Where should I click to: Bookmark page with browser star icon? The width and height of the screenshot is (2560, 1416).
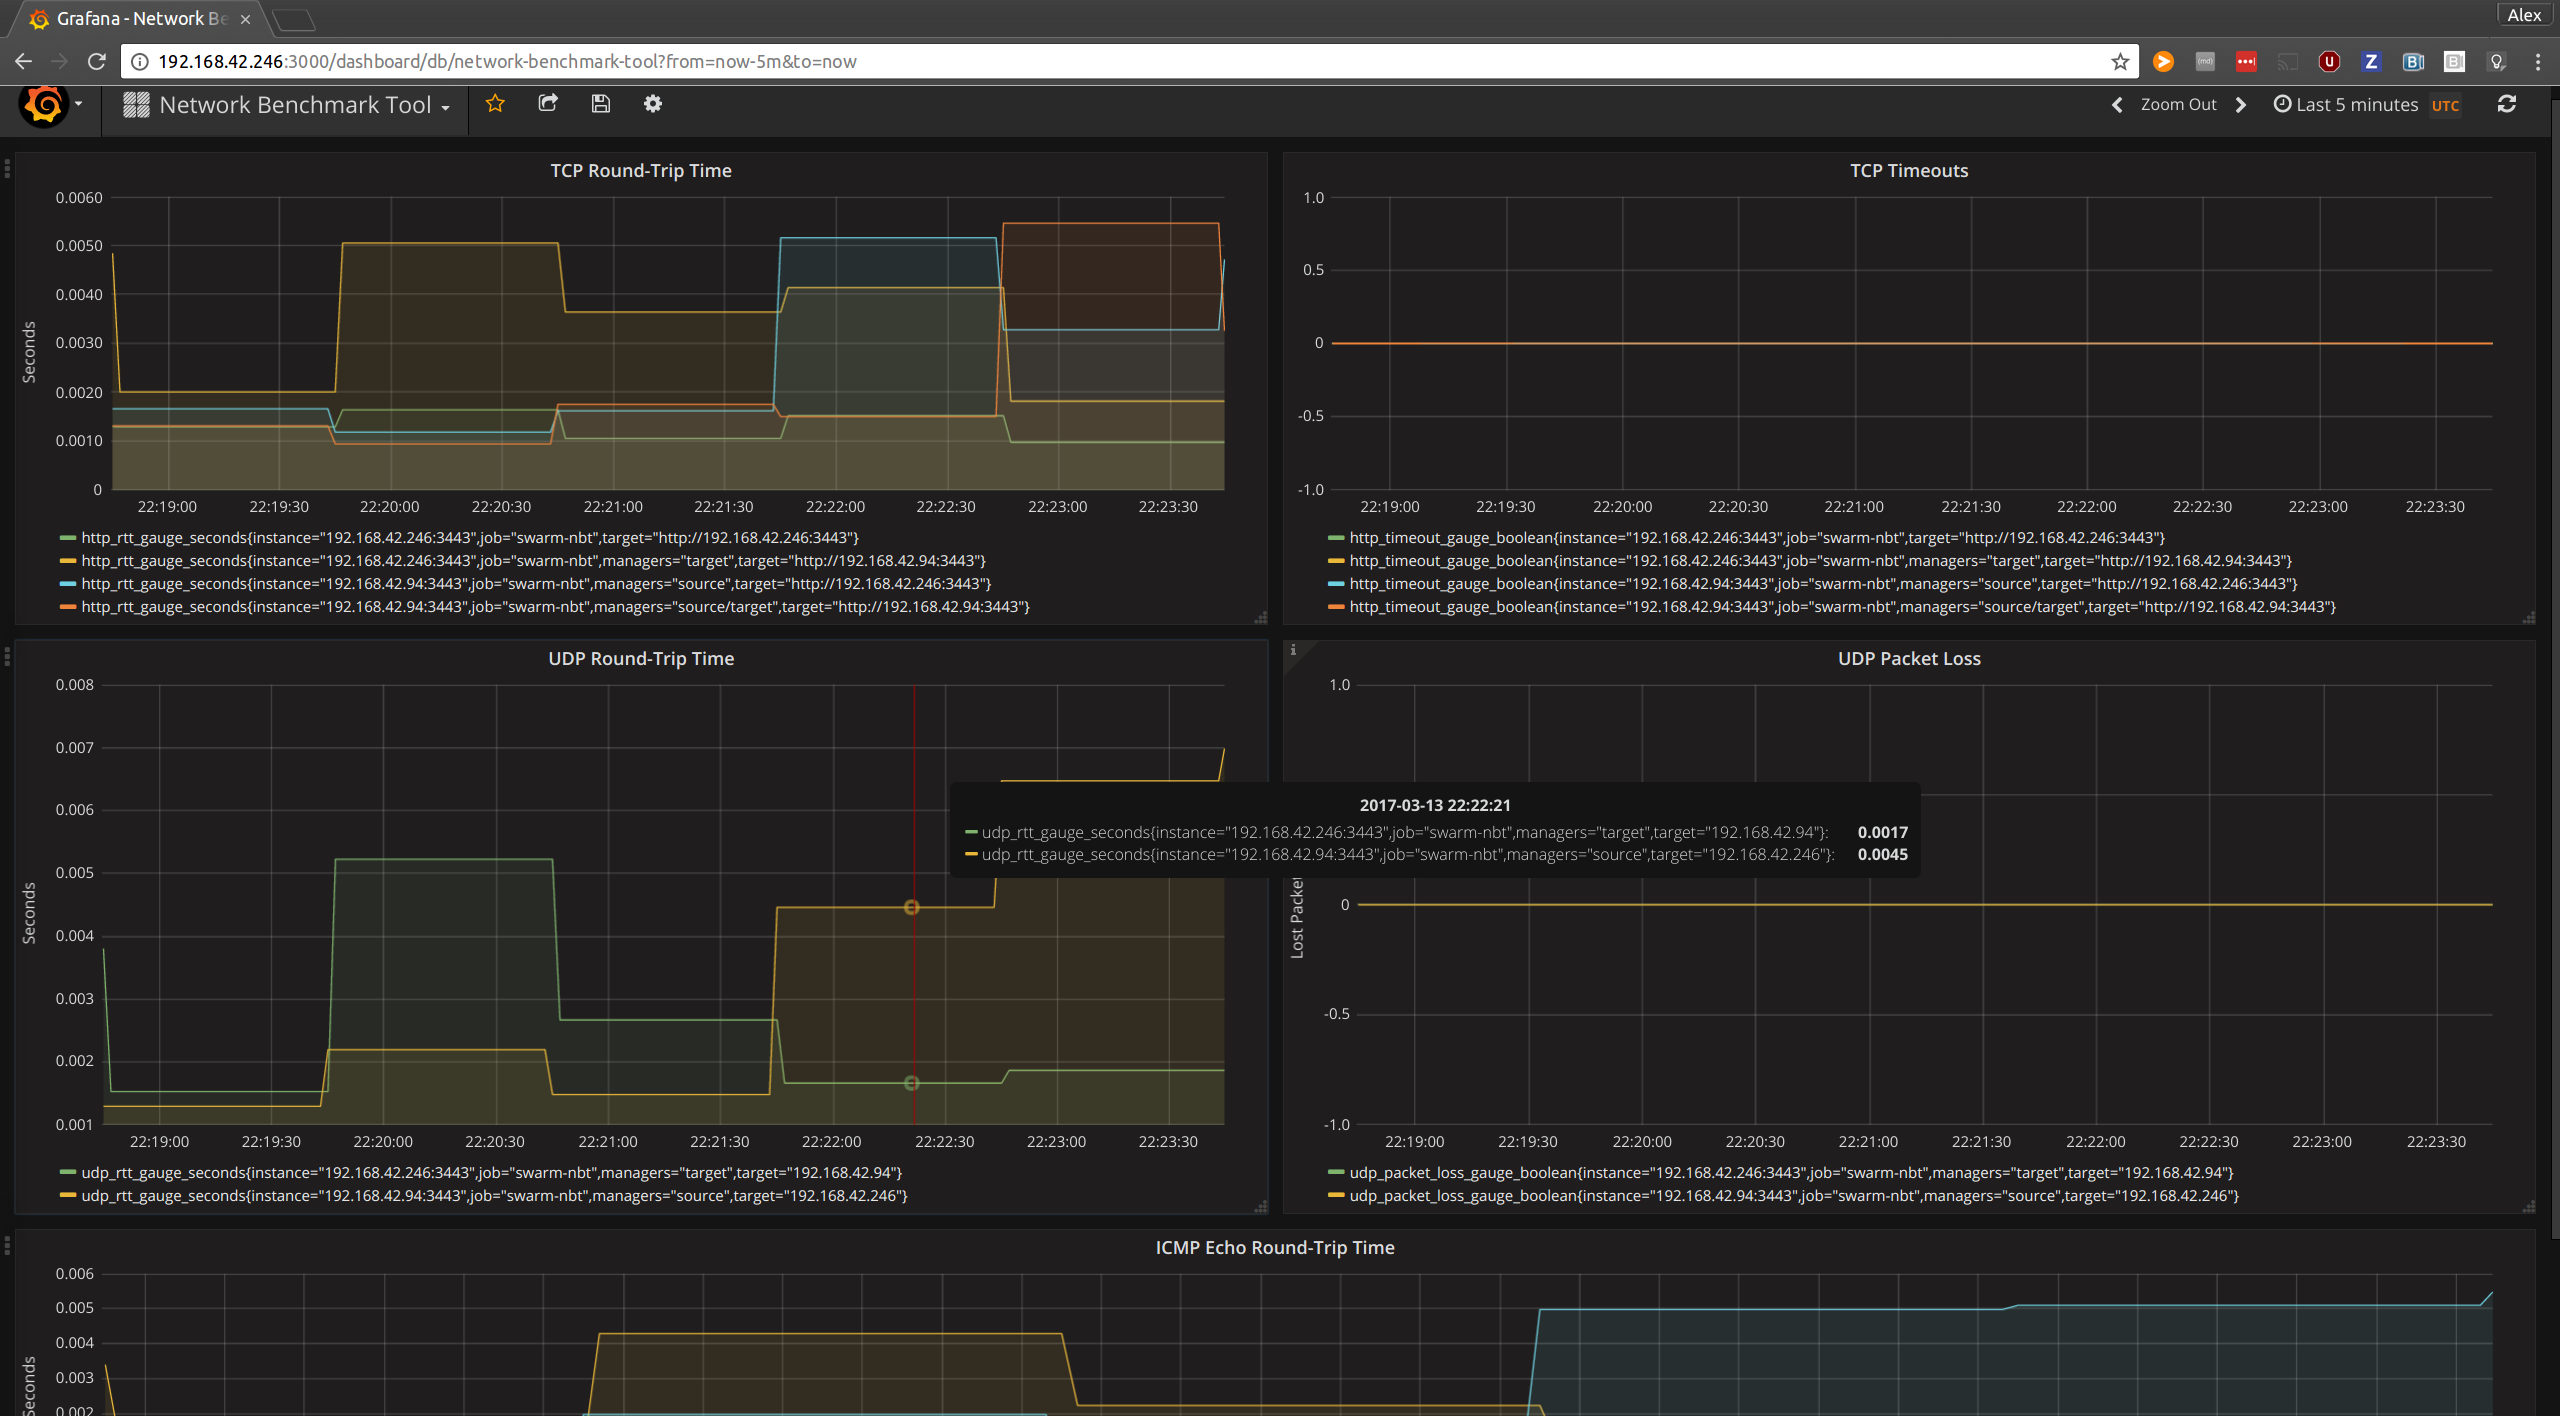click(x=2120, y=62)
